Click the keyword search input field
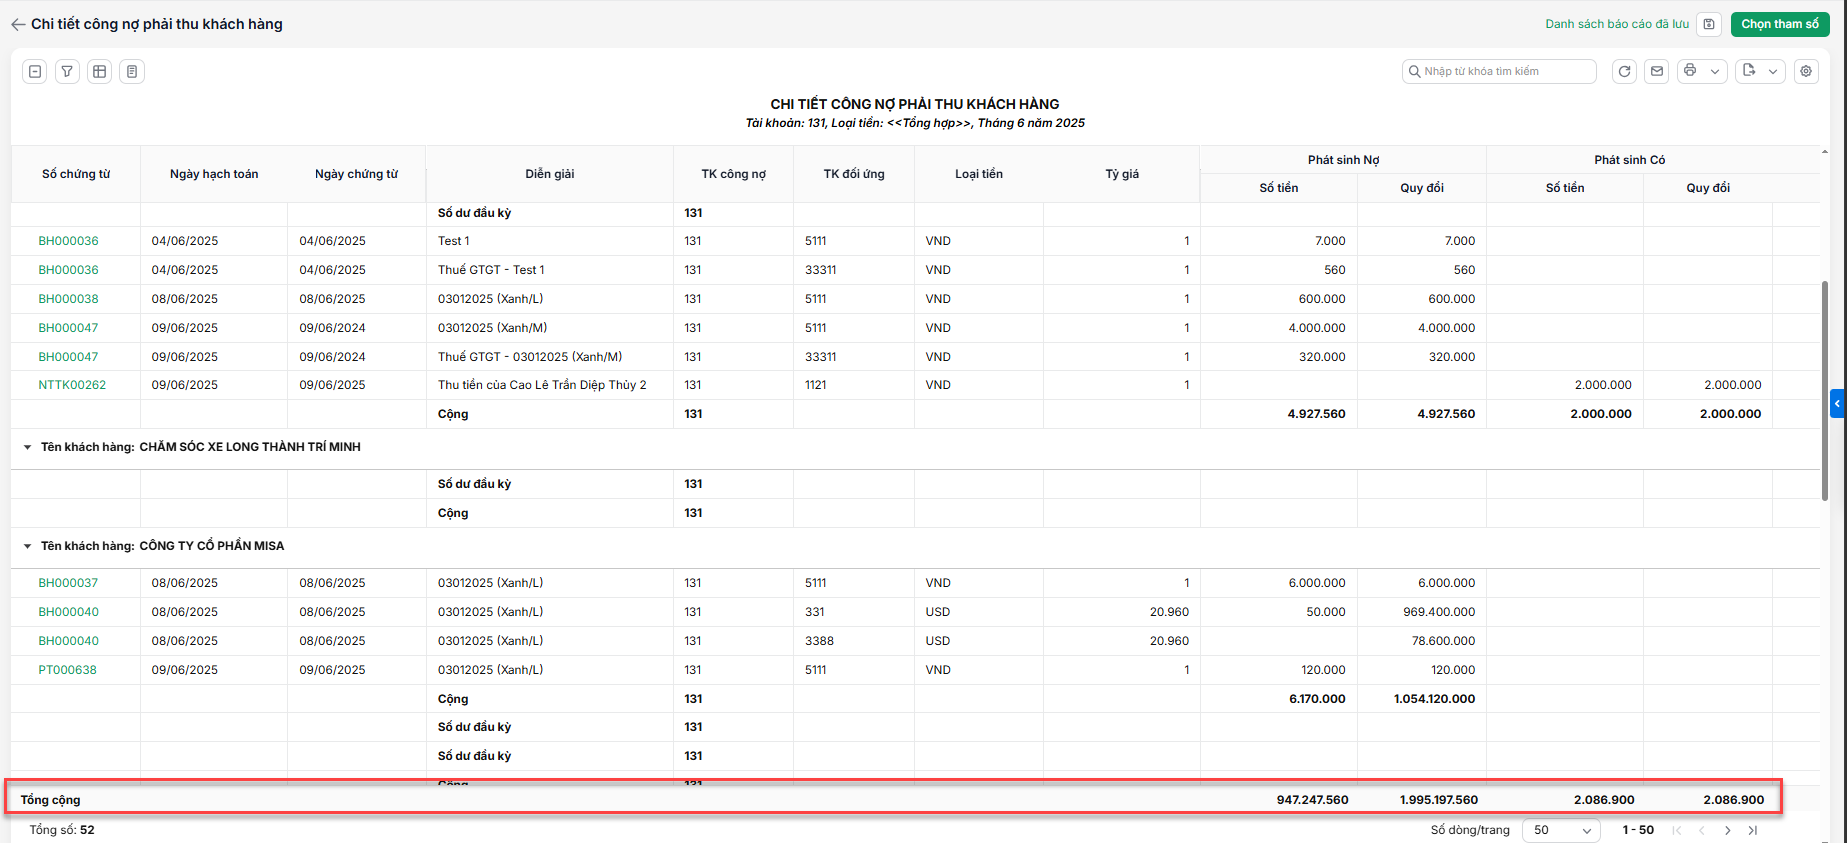Image resolution: width=1847 pixels, height=843 pixels. coord(1499,71)
